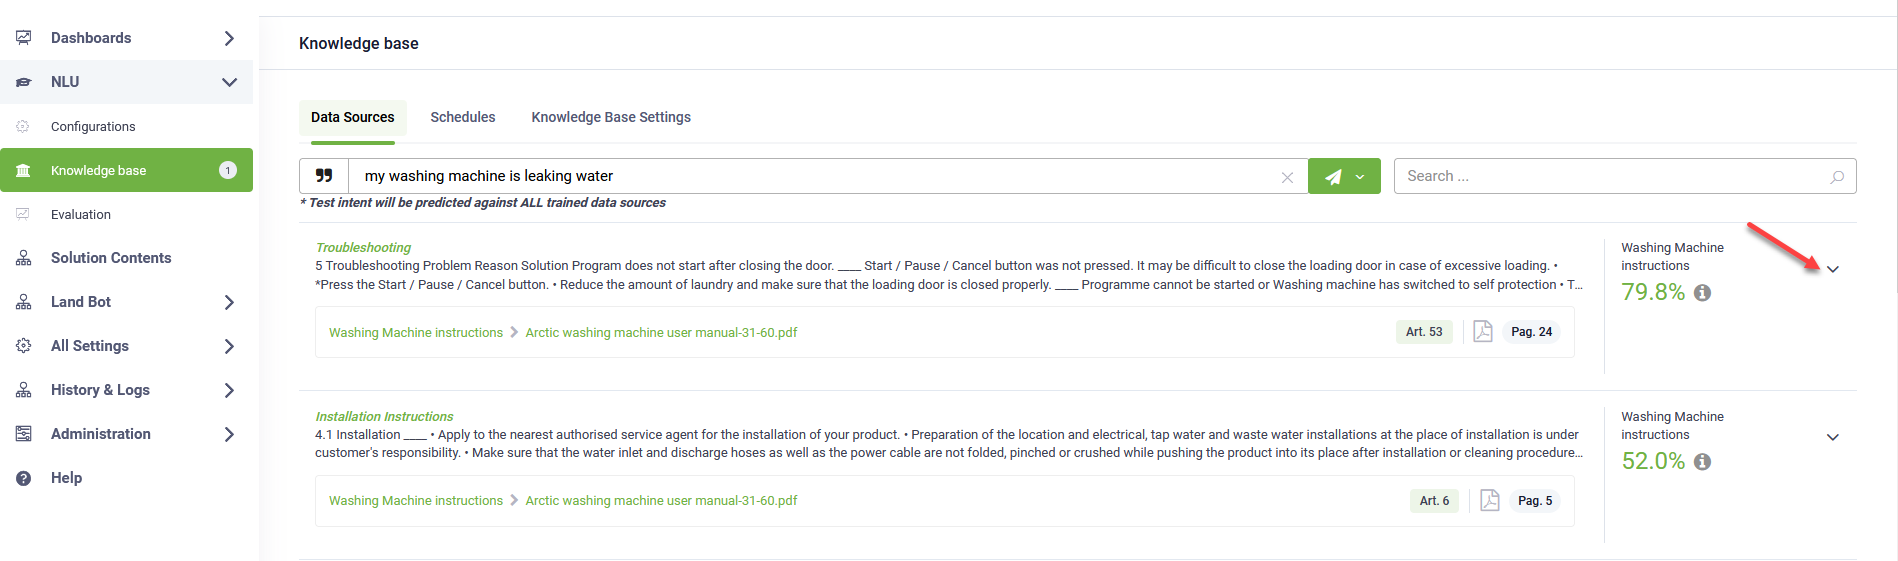This screenshot has width=1898, height=561.
Task: Open PDF icon beside Pag. 24
Action: coord(1483,332)
